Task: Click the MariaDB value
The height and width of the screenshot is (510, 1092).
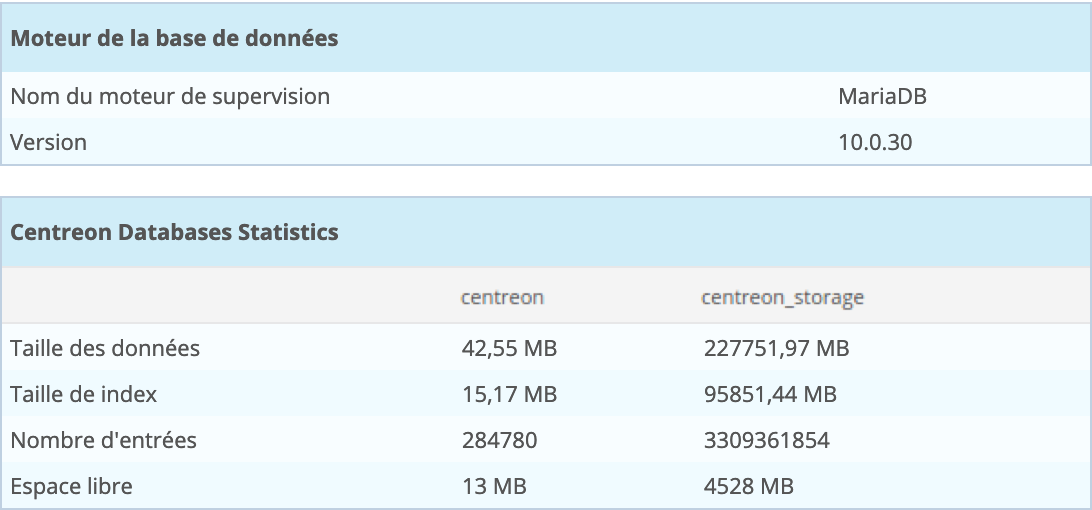Action: [882, 96]
